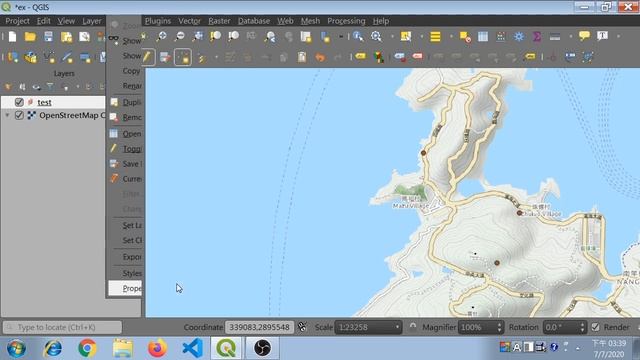Open the Processing Toolbox gear icon
This screenshot has width=640, height=360.
pos(519,36)
